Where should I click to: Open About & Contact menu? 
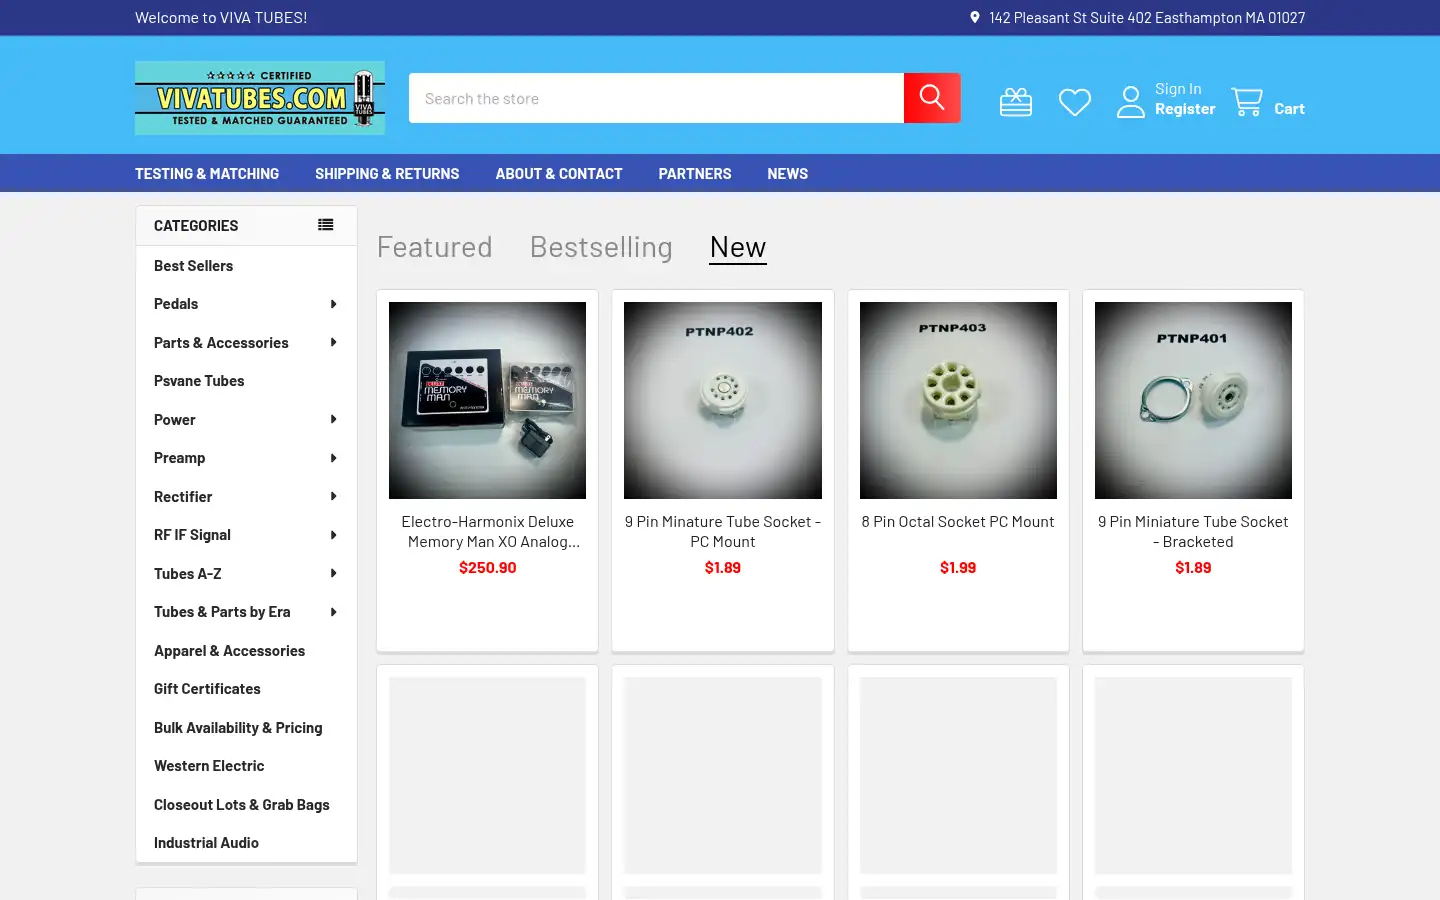559,174
